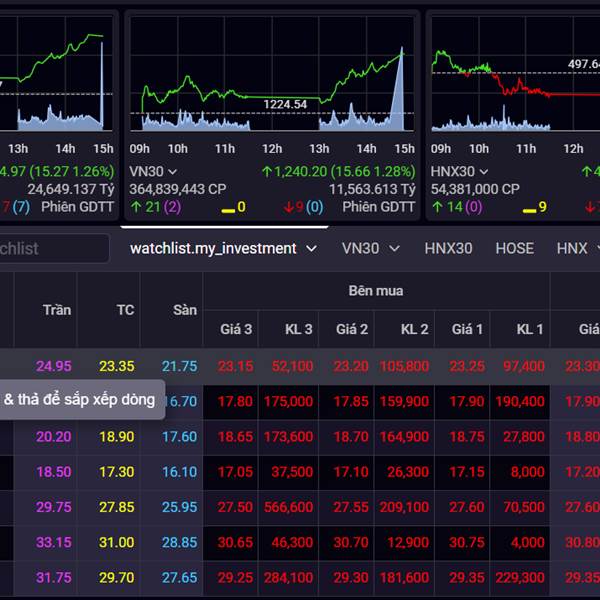Click the KL 2 column header
This screenshot has width=600, height=600.
tap(414, 329)
